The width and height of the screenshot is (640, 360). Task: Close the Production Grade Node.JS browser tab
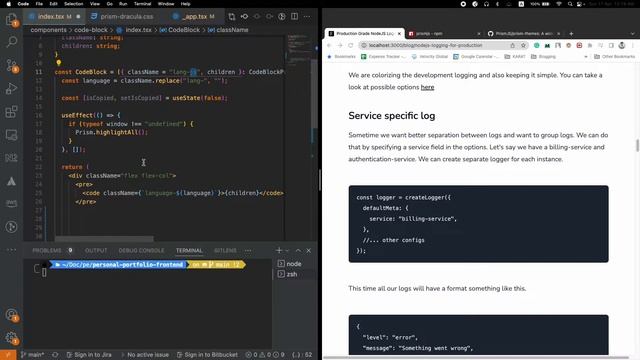point(399,33)
